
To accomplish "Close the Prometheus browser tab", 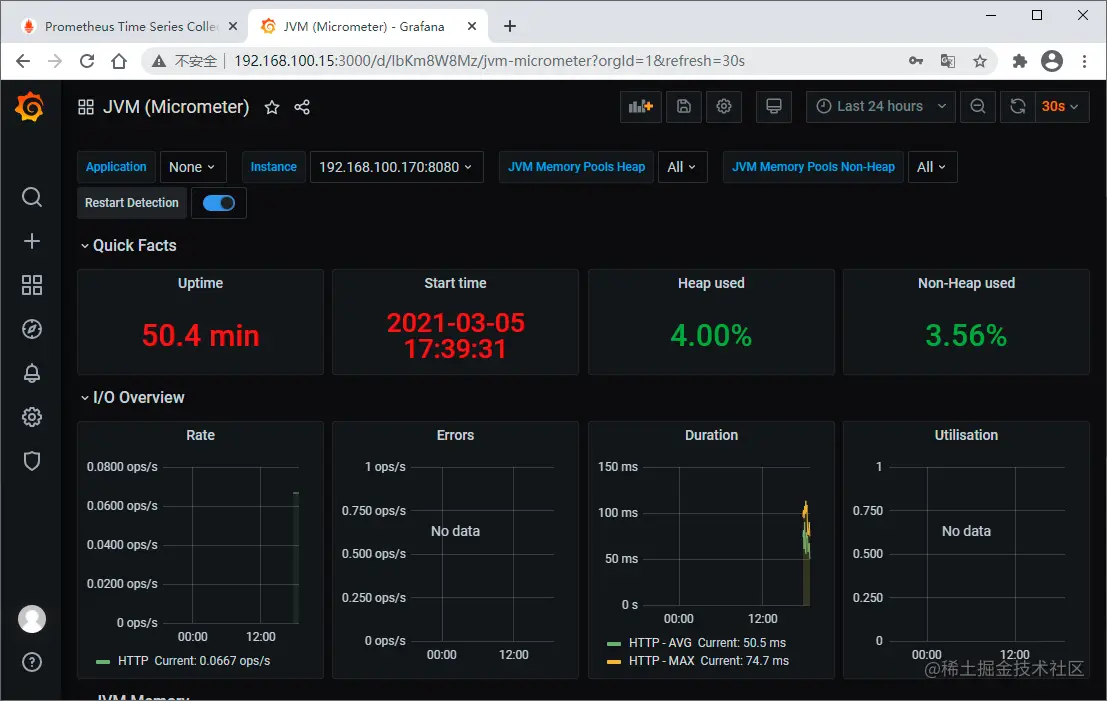I will [233, 26].
